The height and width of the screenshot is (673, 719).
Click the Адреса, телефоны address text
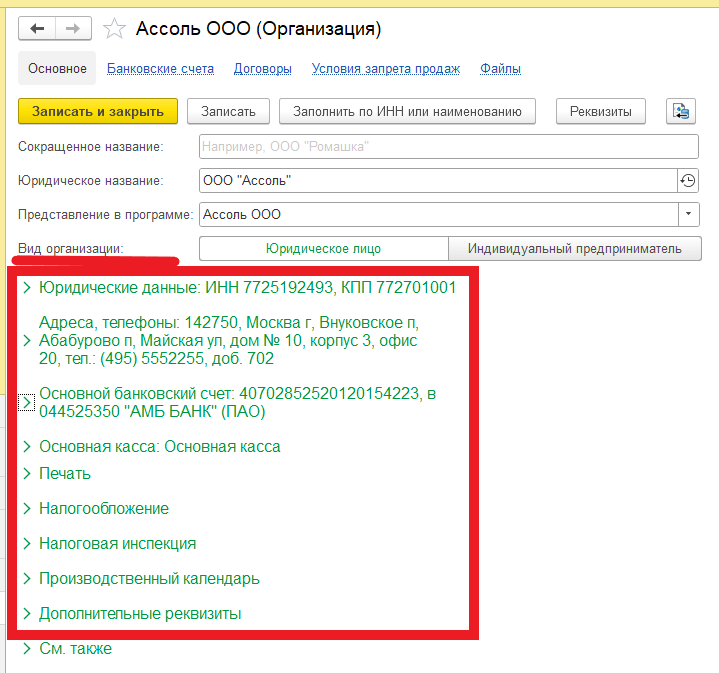229,341
